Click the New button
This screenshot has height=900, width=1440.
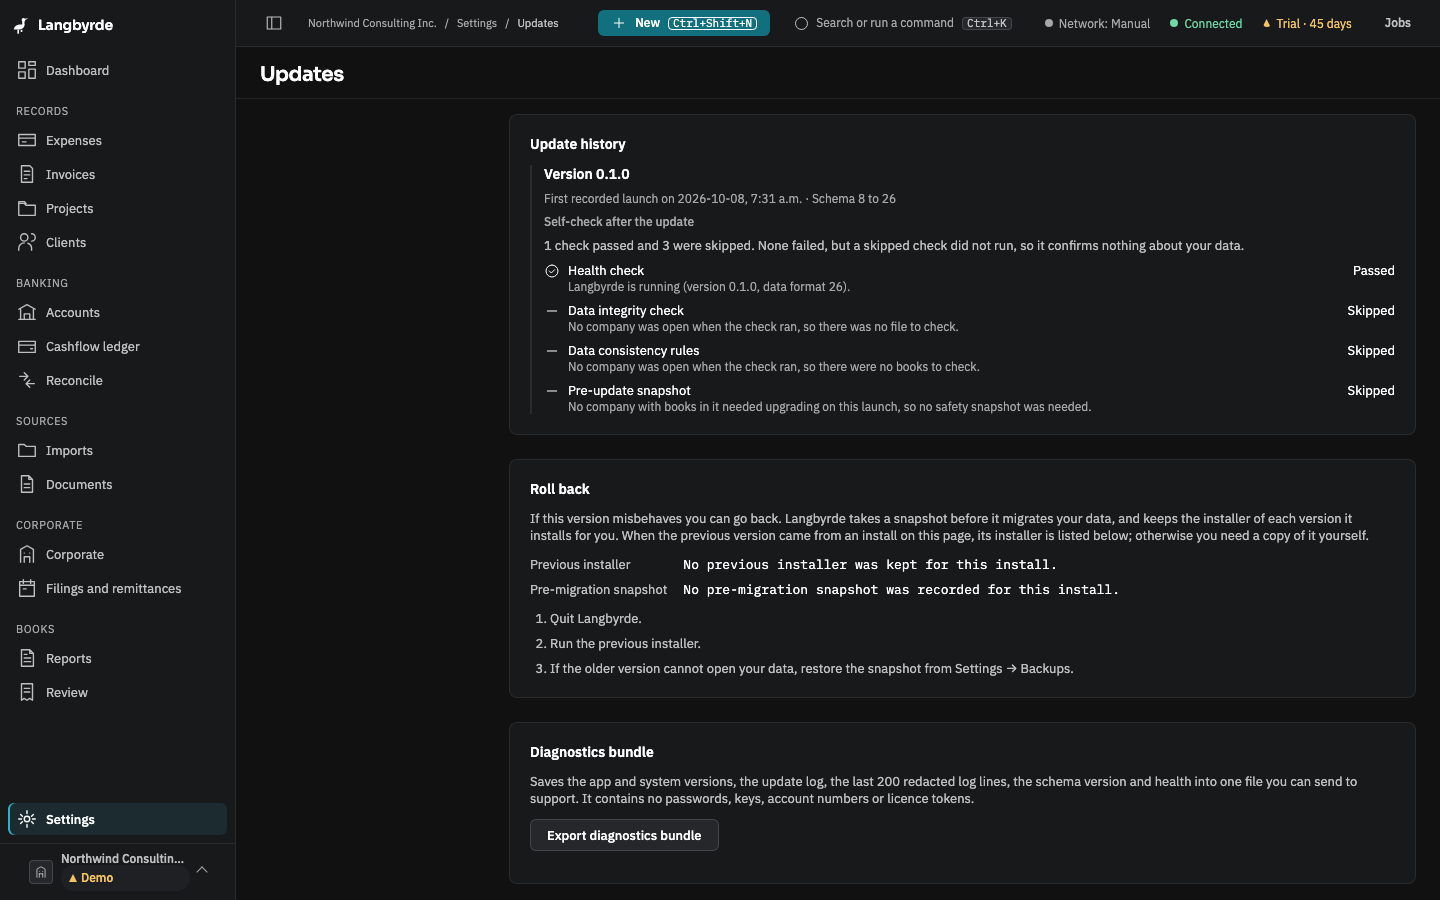[684, 23]
